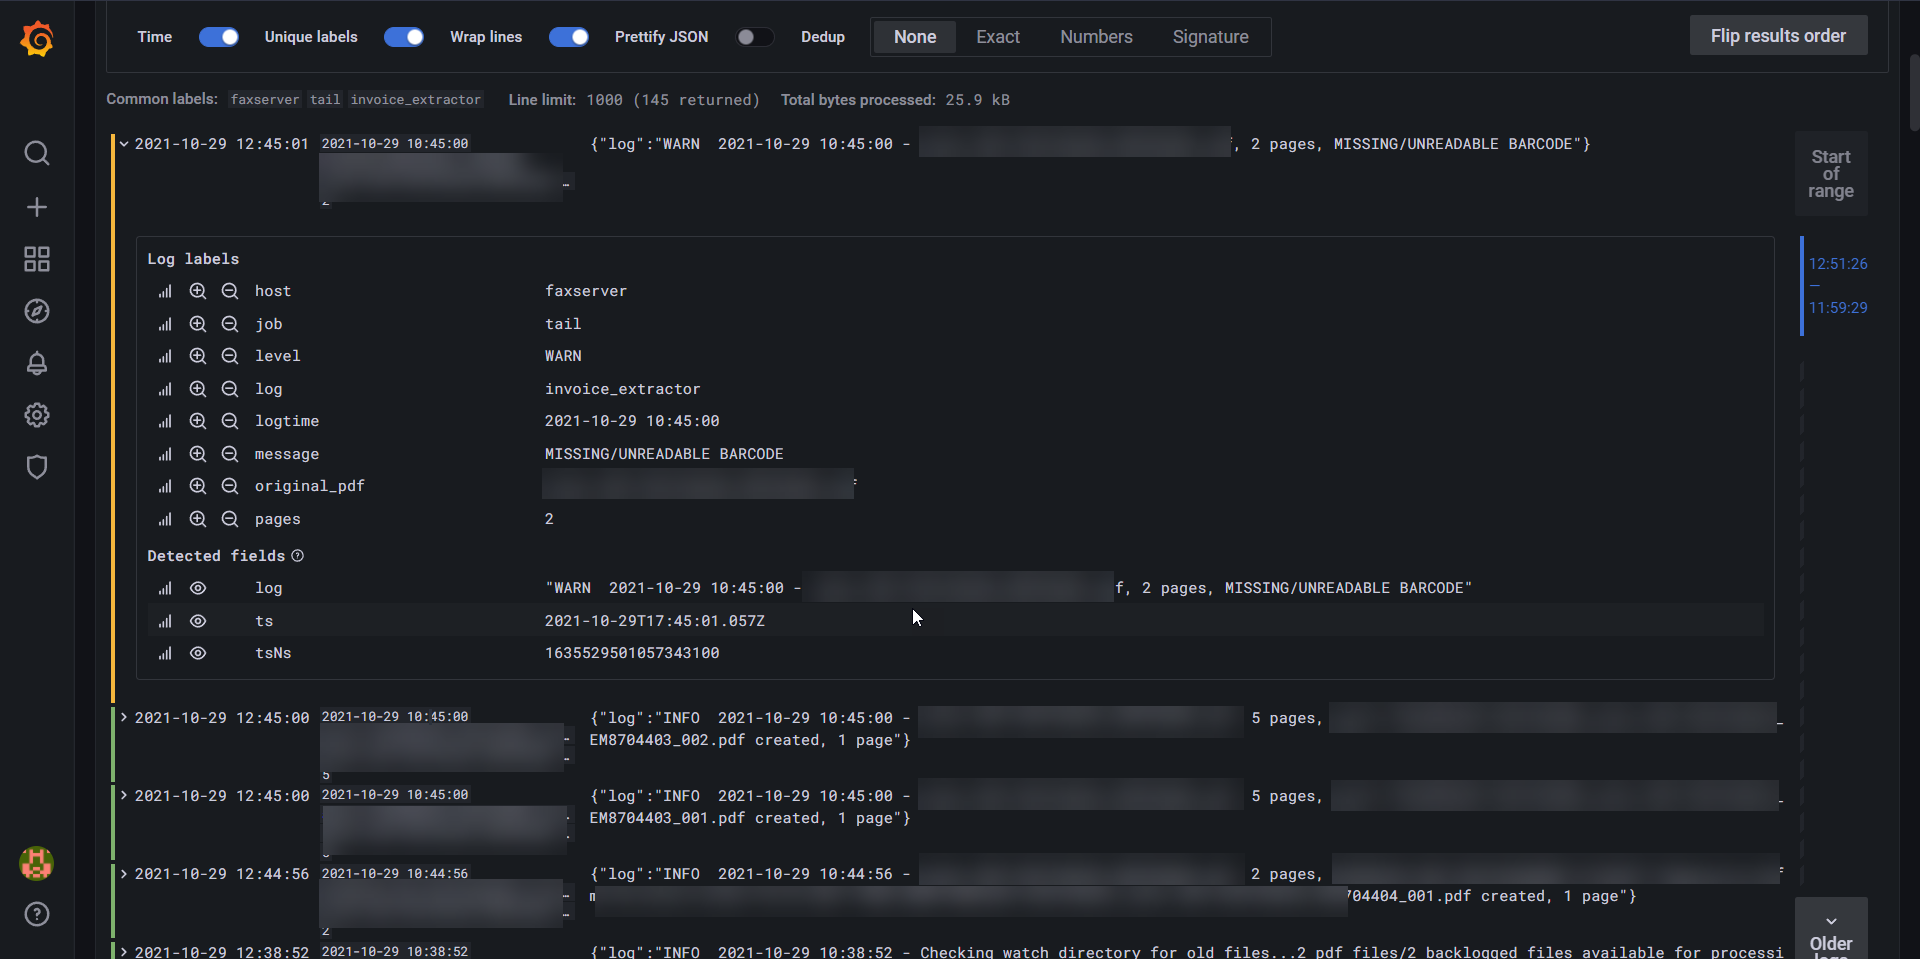
Task: Click the page scrollbar thumb
Action: pos(1914,92)
